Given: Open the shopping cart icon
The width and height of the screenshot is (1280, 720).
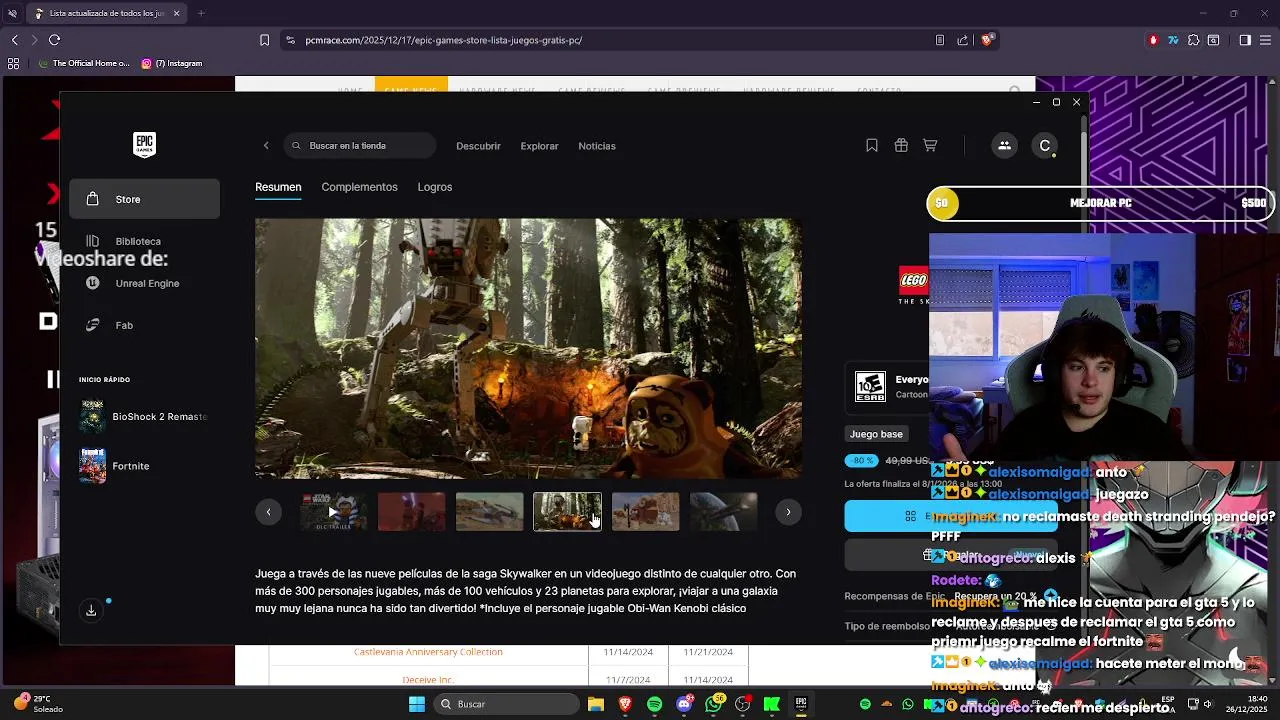Looking at the screenshot, I should 930,146.
